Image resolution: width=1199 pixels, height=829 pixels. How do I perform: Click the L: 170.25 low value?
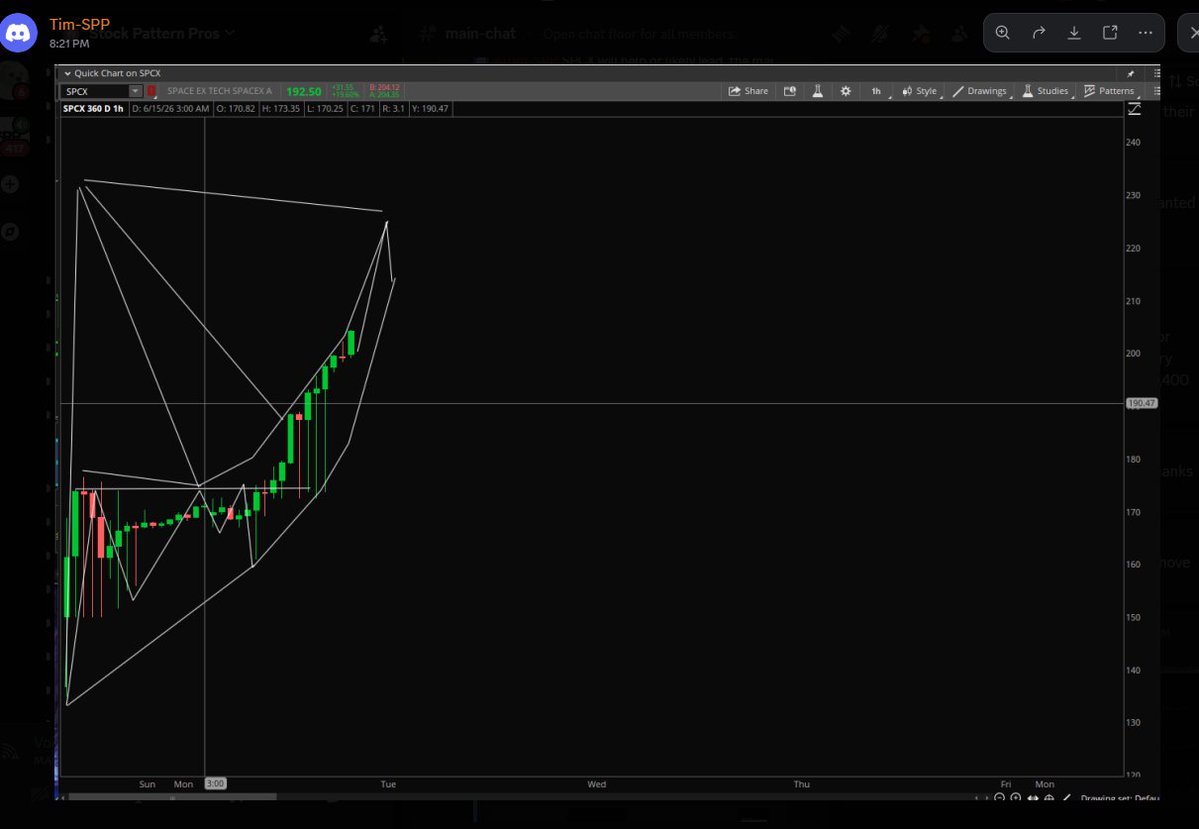coord(325,109)
